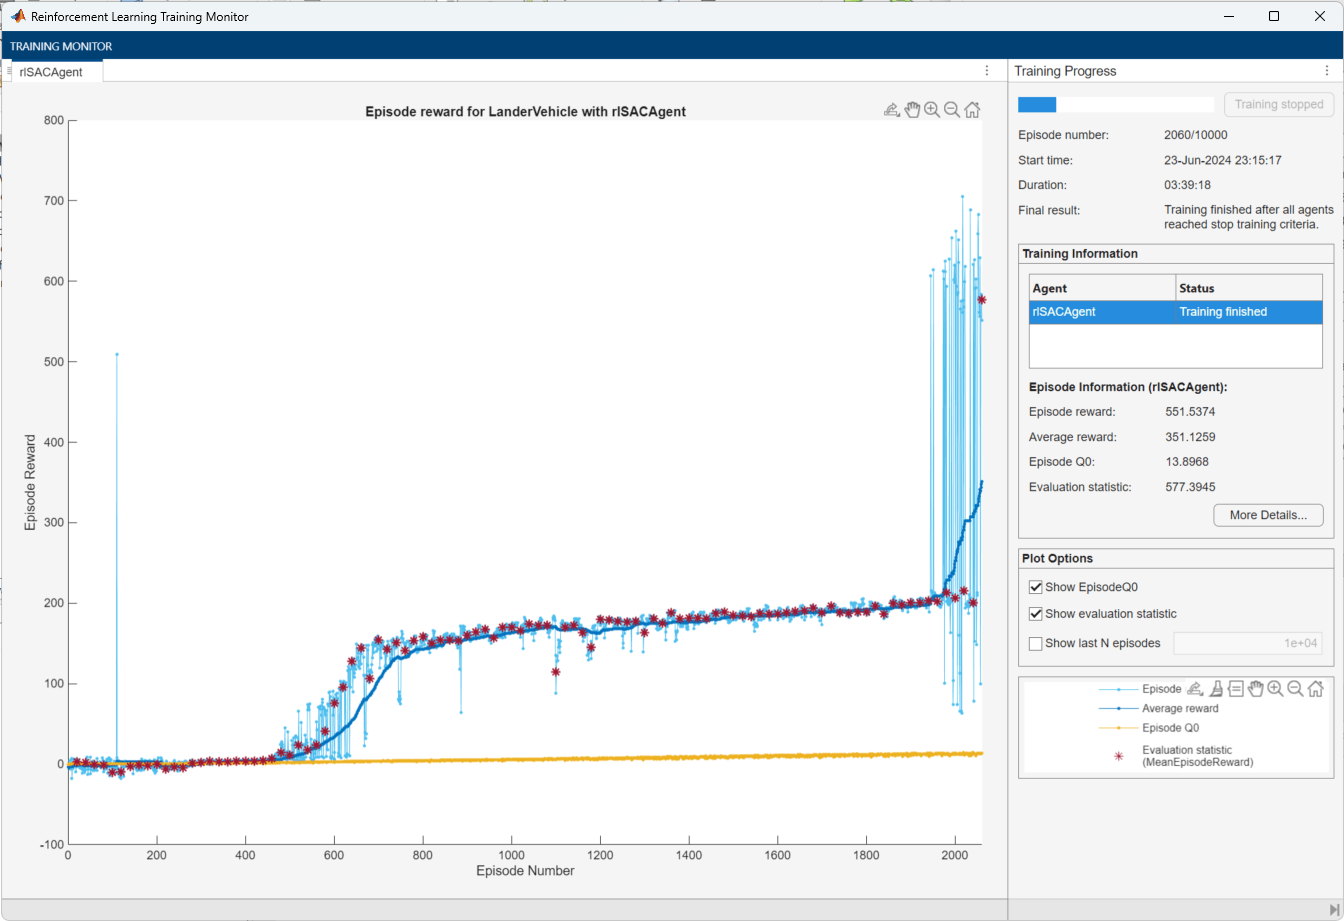Click the export icon above the main reward plot
1344x921 pixels.
[892, 110]
